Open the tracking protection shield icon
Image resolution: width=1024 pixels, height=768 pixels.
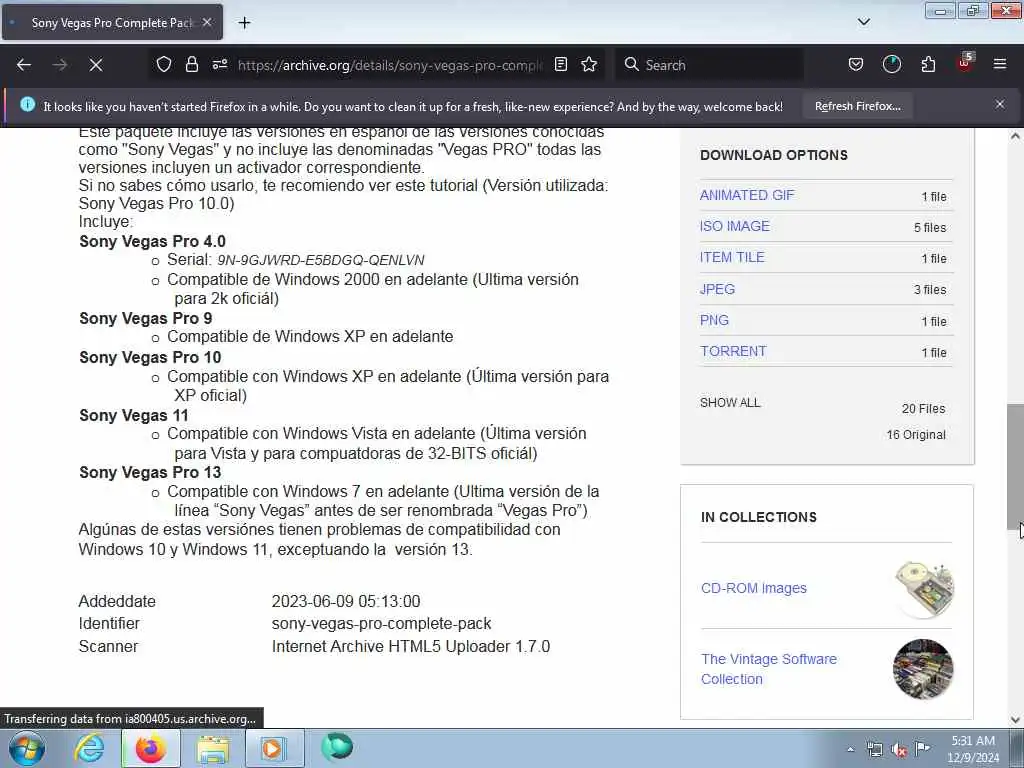(x=164, y=65)
